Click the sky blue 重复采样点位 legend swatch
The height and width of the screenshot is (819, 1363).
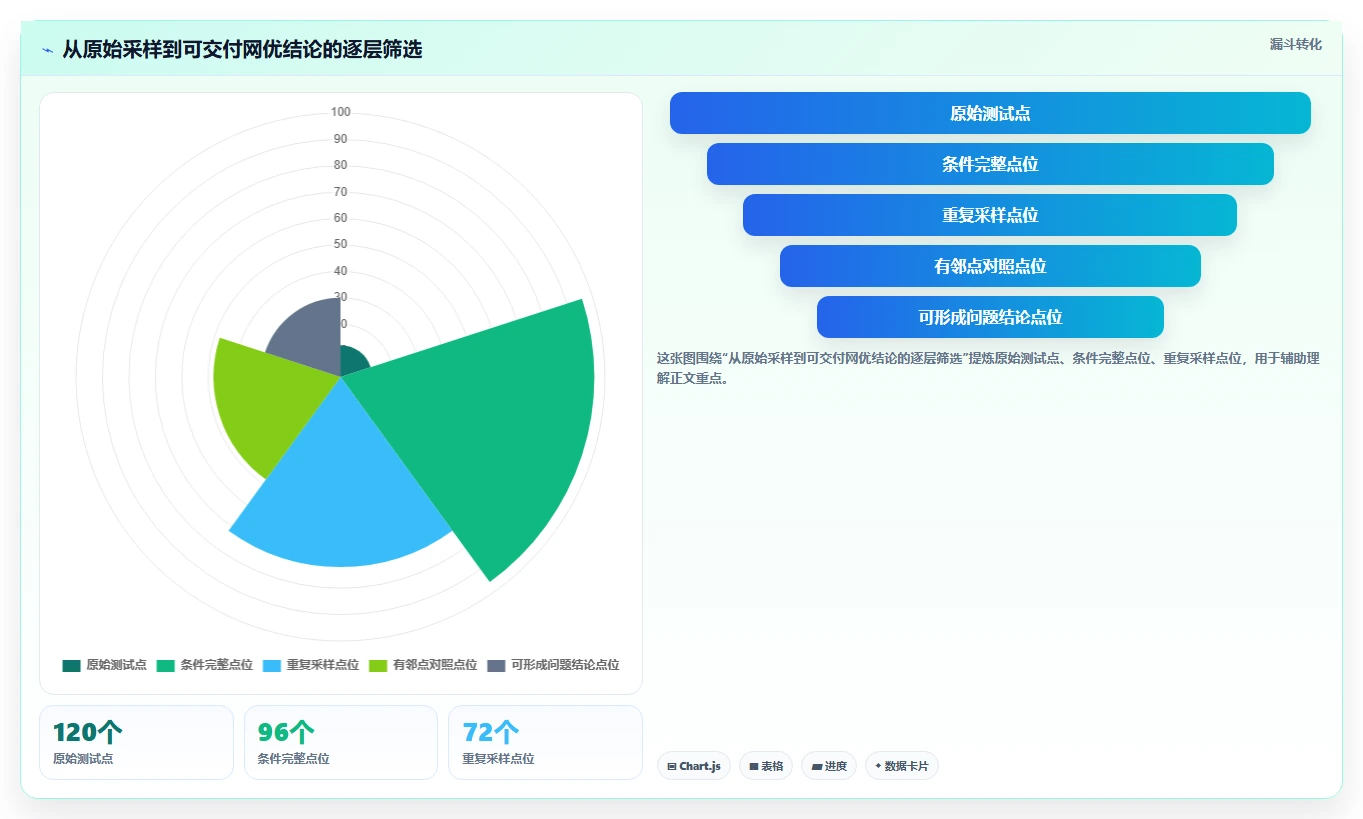[x=272, y=665]
